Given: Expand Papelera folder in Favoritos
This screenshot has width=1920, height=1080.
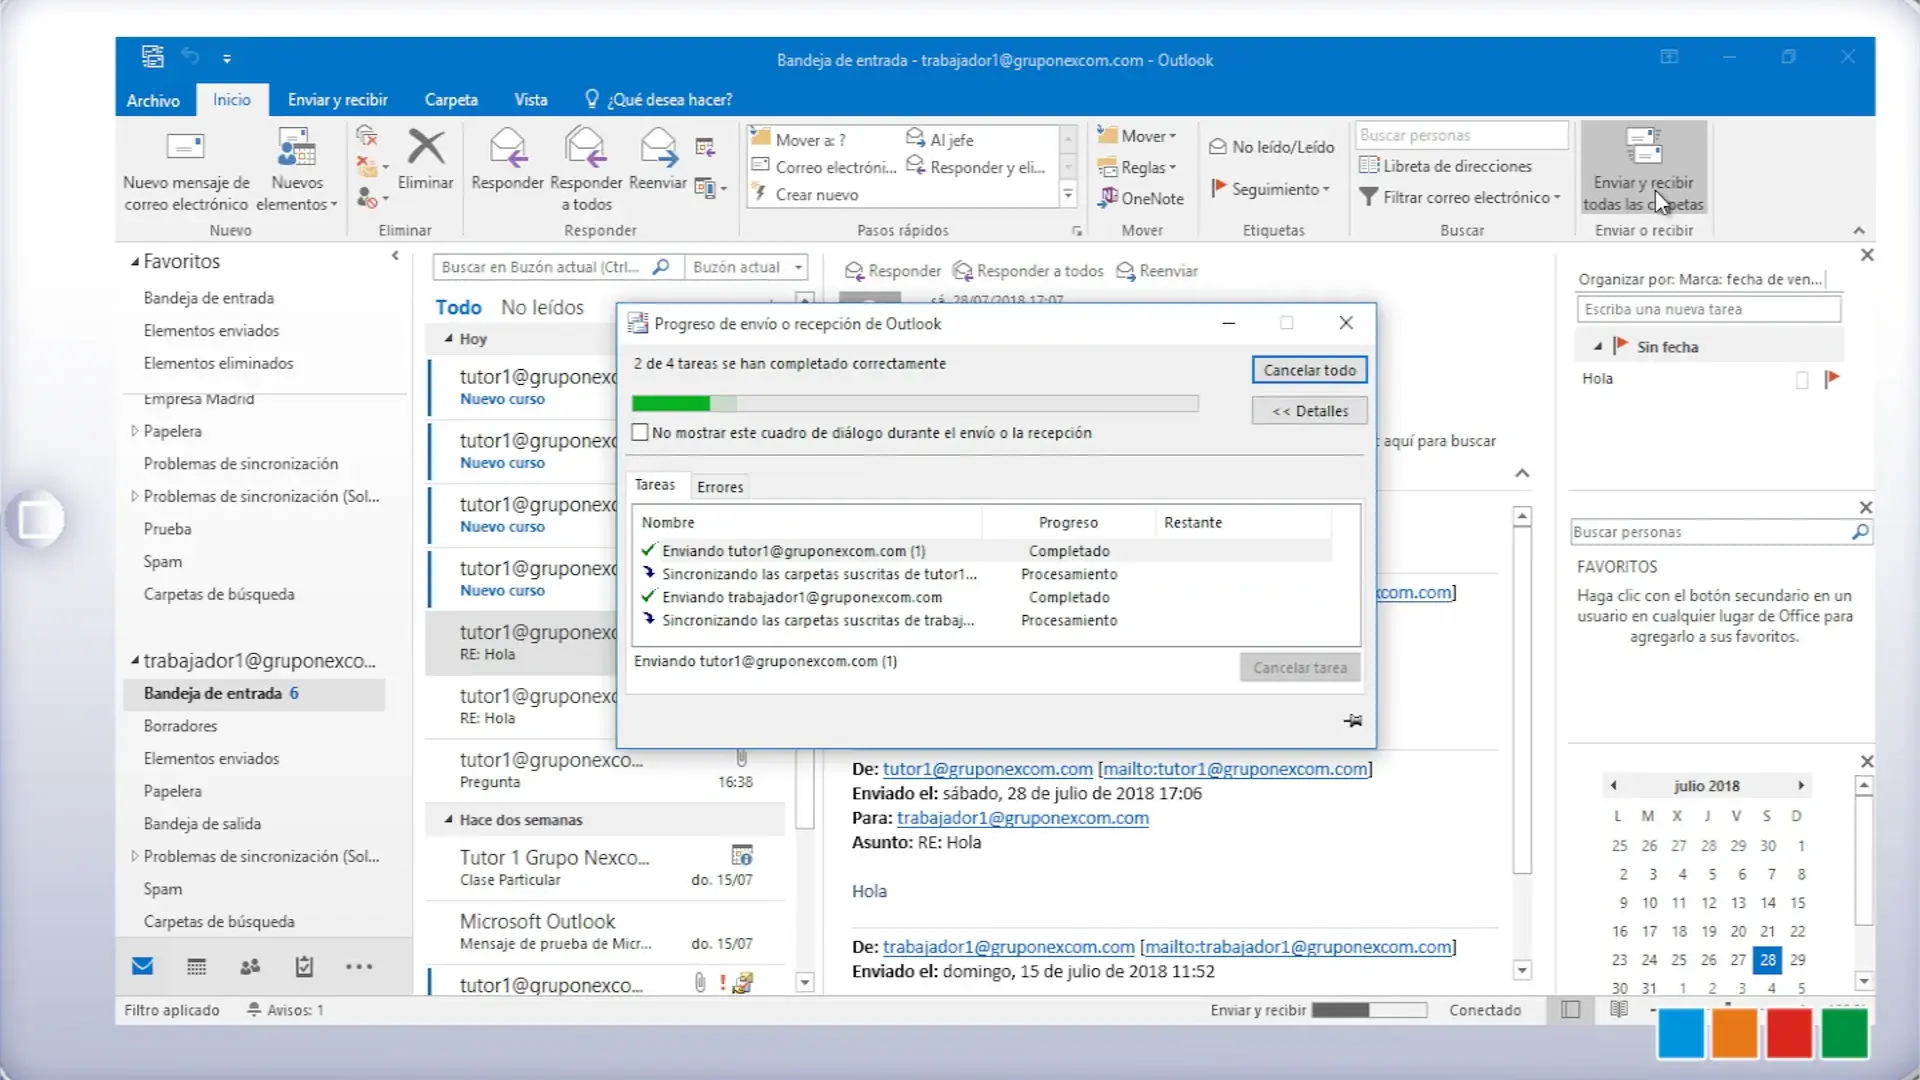Looking at the screenshot, I should tap(135, 431).
